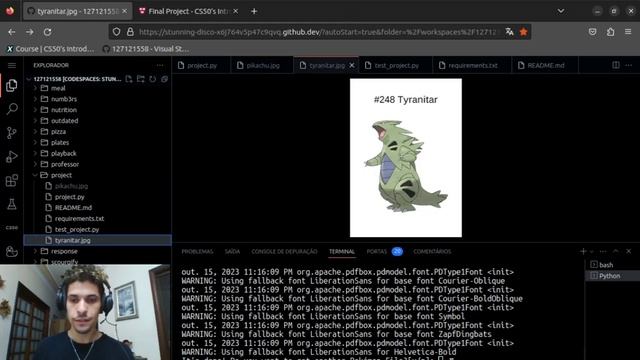Image resolution: width=640 pixels, height=360 pixels.
Task: Open the VS Code hamburger menu
Action: (x=12, y=65)
